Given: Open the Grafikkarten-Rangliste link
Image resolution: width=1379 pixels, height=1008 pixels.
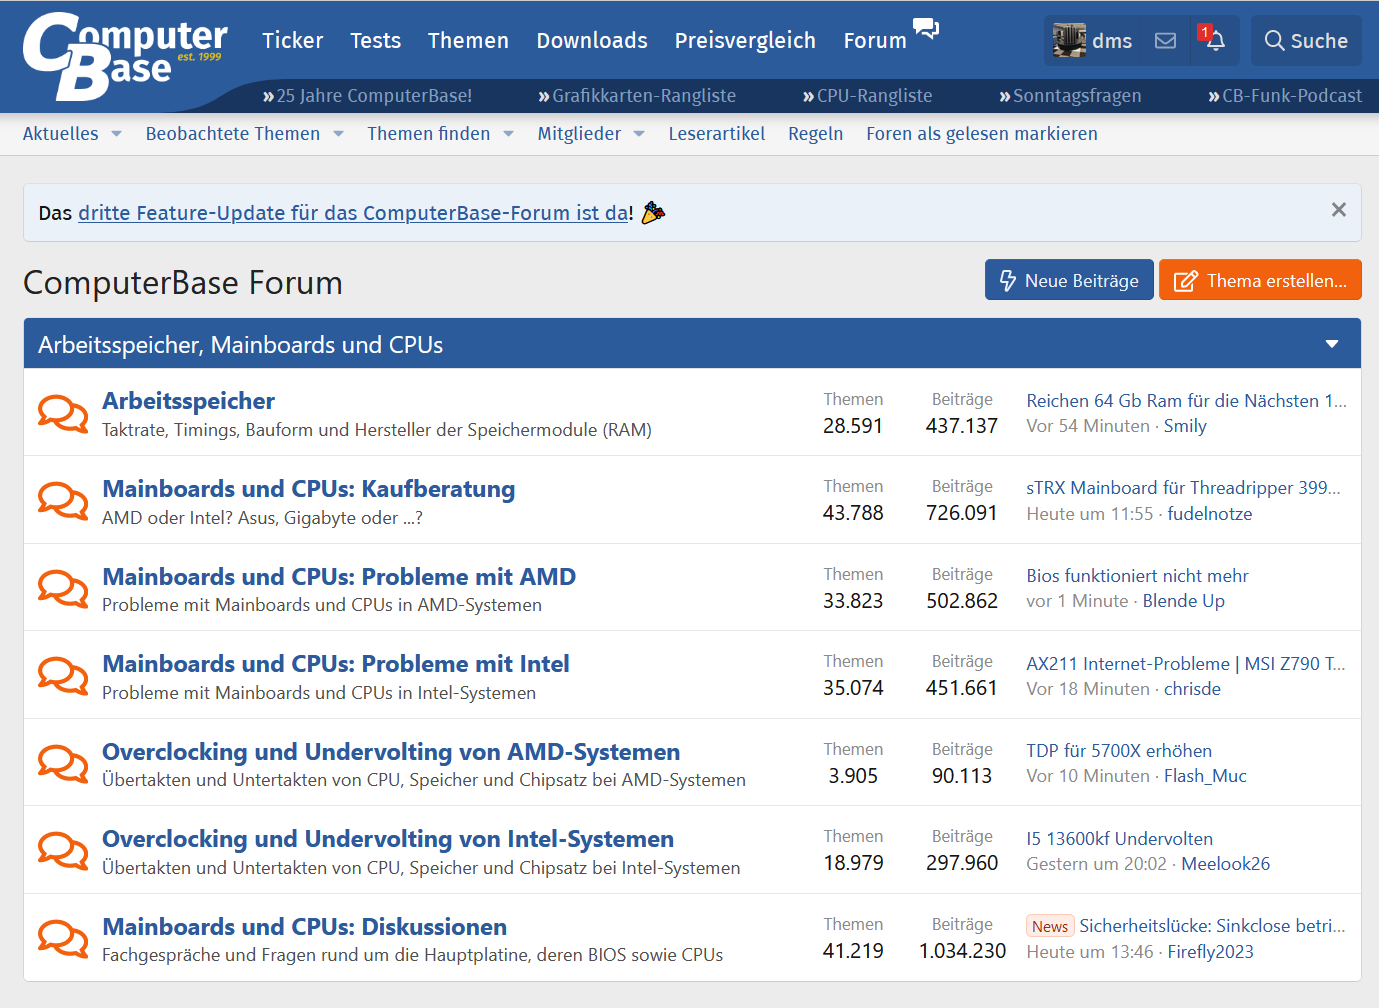Looking at the screenshot, I should [x=637, y=96].
